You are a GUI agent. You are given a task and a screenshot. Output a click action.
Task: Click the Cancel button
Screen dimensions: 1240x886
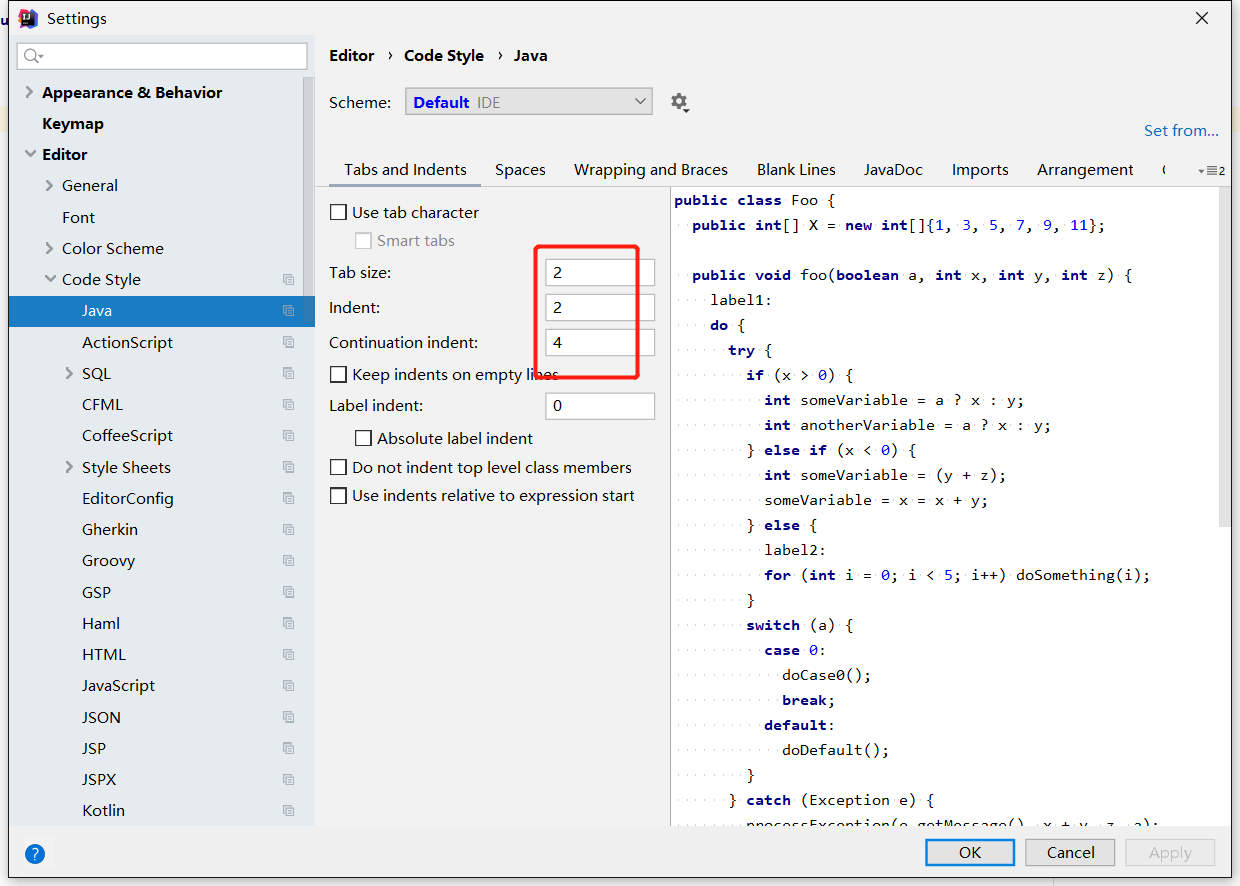click(1070, 853)
